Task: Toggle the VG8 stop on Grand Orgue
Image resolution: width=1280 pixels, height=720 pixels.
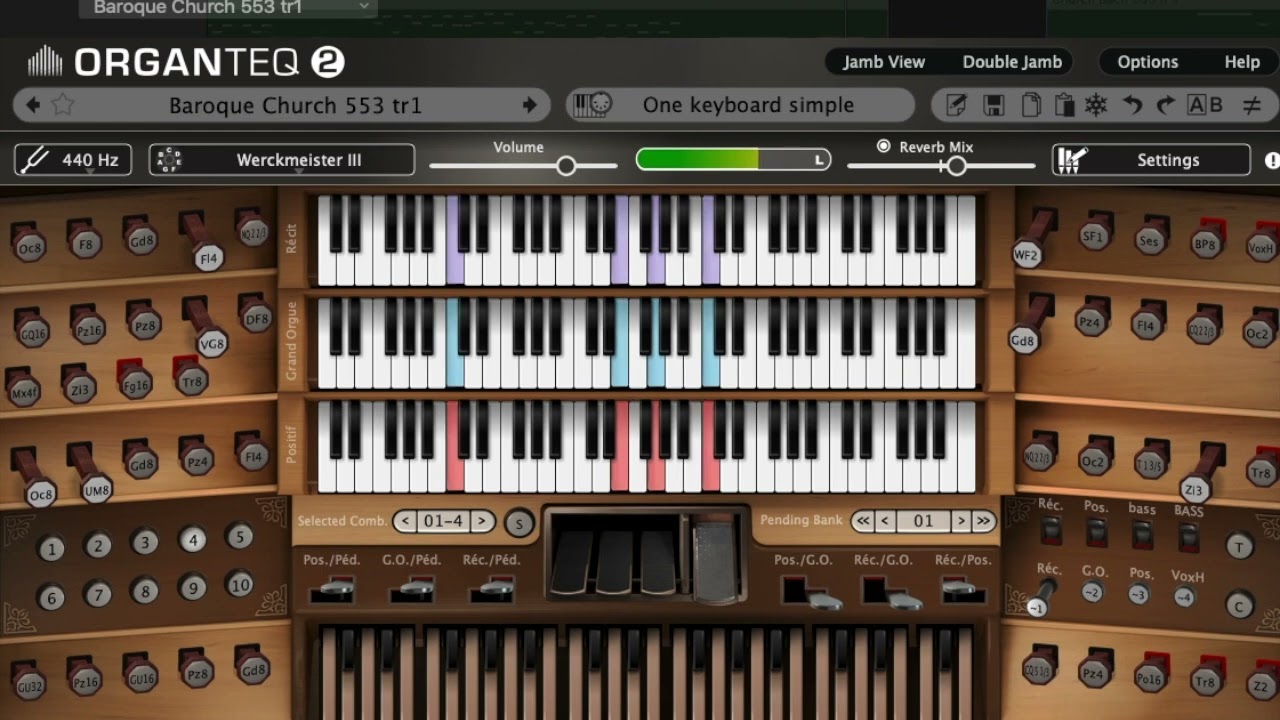Action: [x=212, y=343]
